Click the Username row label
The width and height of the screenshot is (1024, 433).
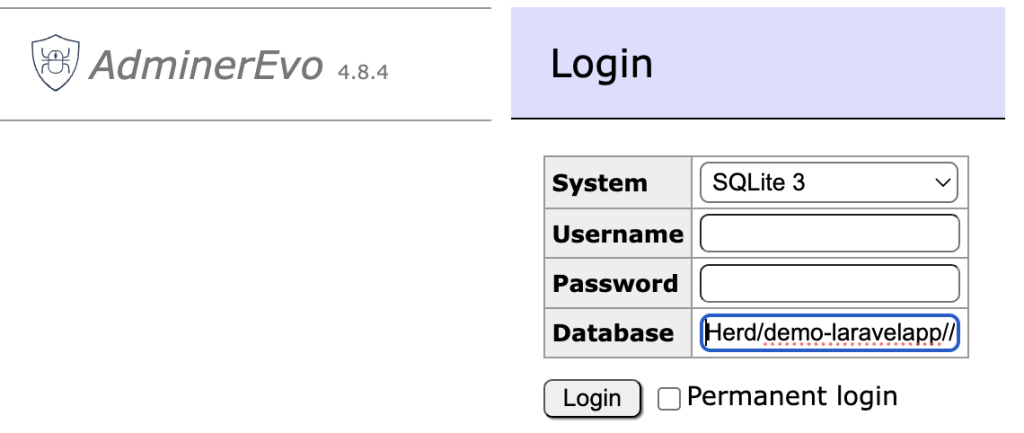pyautogui.click(x=617, y=234)
